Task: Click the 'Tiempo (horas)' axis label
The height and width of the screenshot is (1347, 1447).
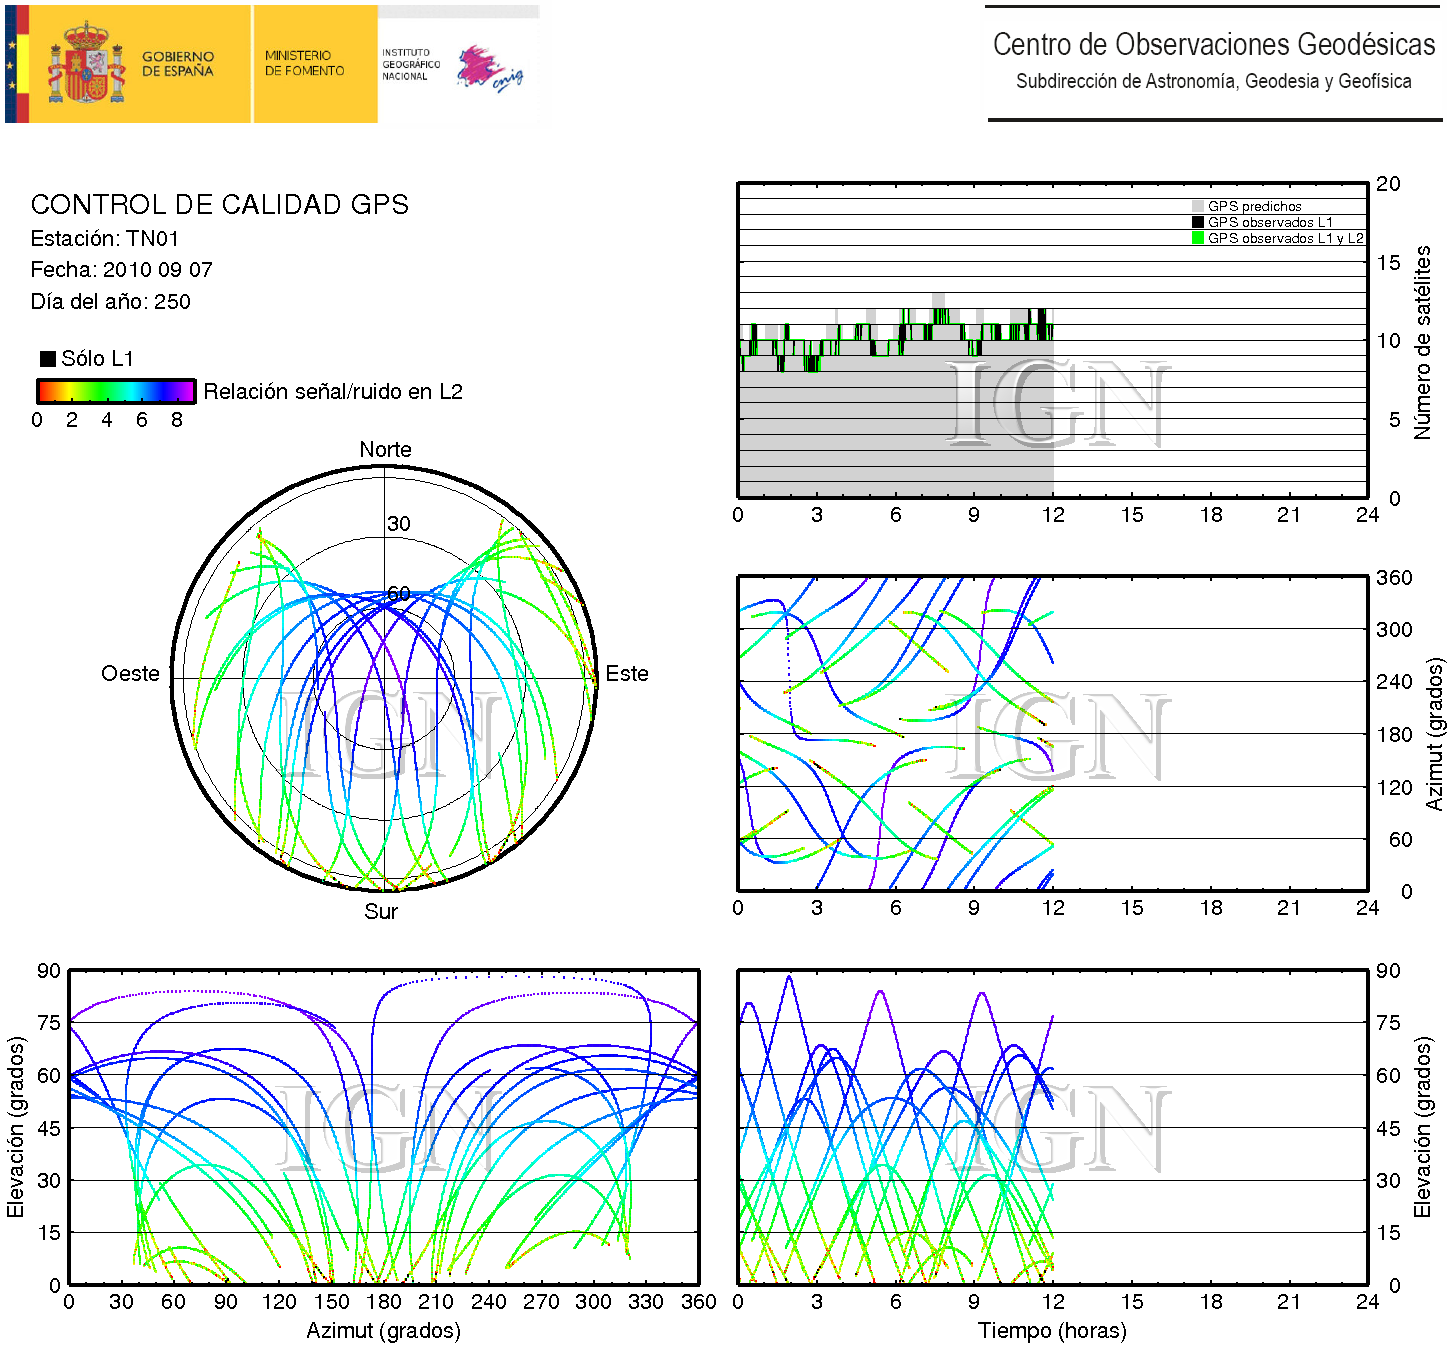Action: point(1052,1330)
